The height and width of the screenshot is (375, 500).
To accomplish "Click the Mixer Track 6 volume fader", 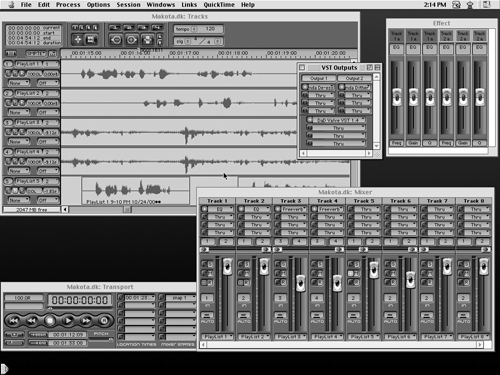I will [411, 280].
